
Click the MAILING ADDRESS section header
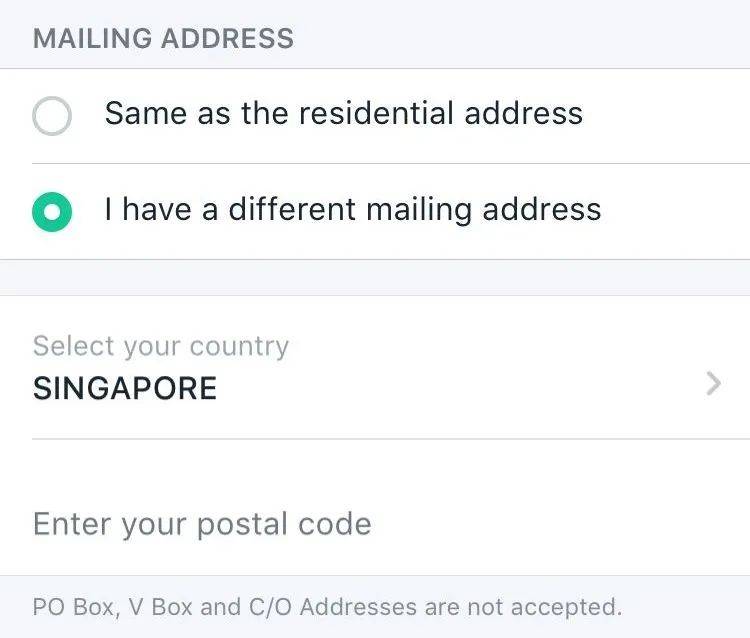pyautogui.click(x=163, y=39)
